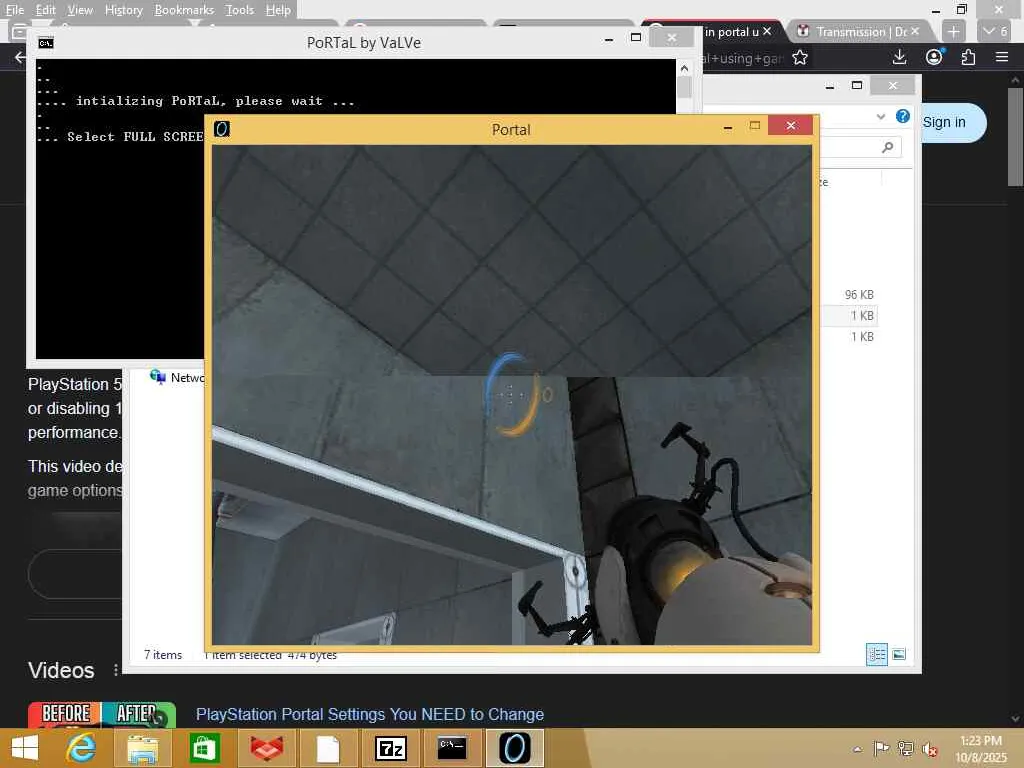
Task: Open a new browser tab
Action: [x=953, y=31]
